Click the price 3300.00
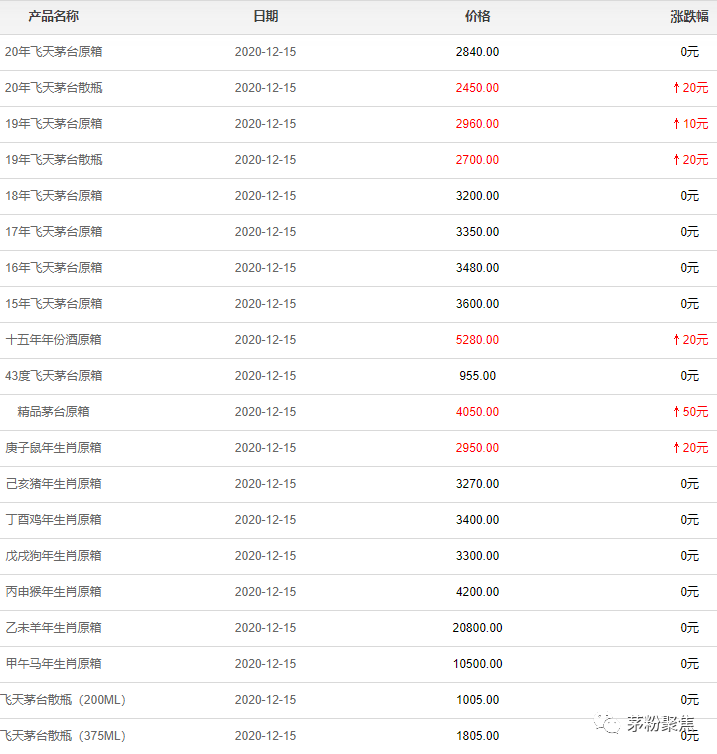 pos(478,556)
